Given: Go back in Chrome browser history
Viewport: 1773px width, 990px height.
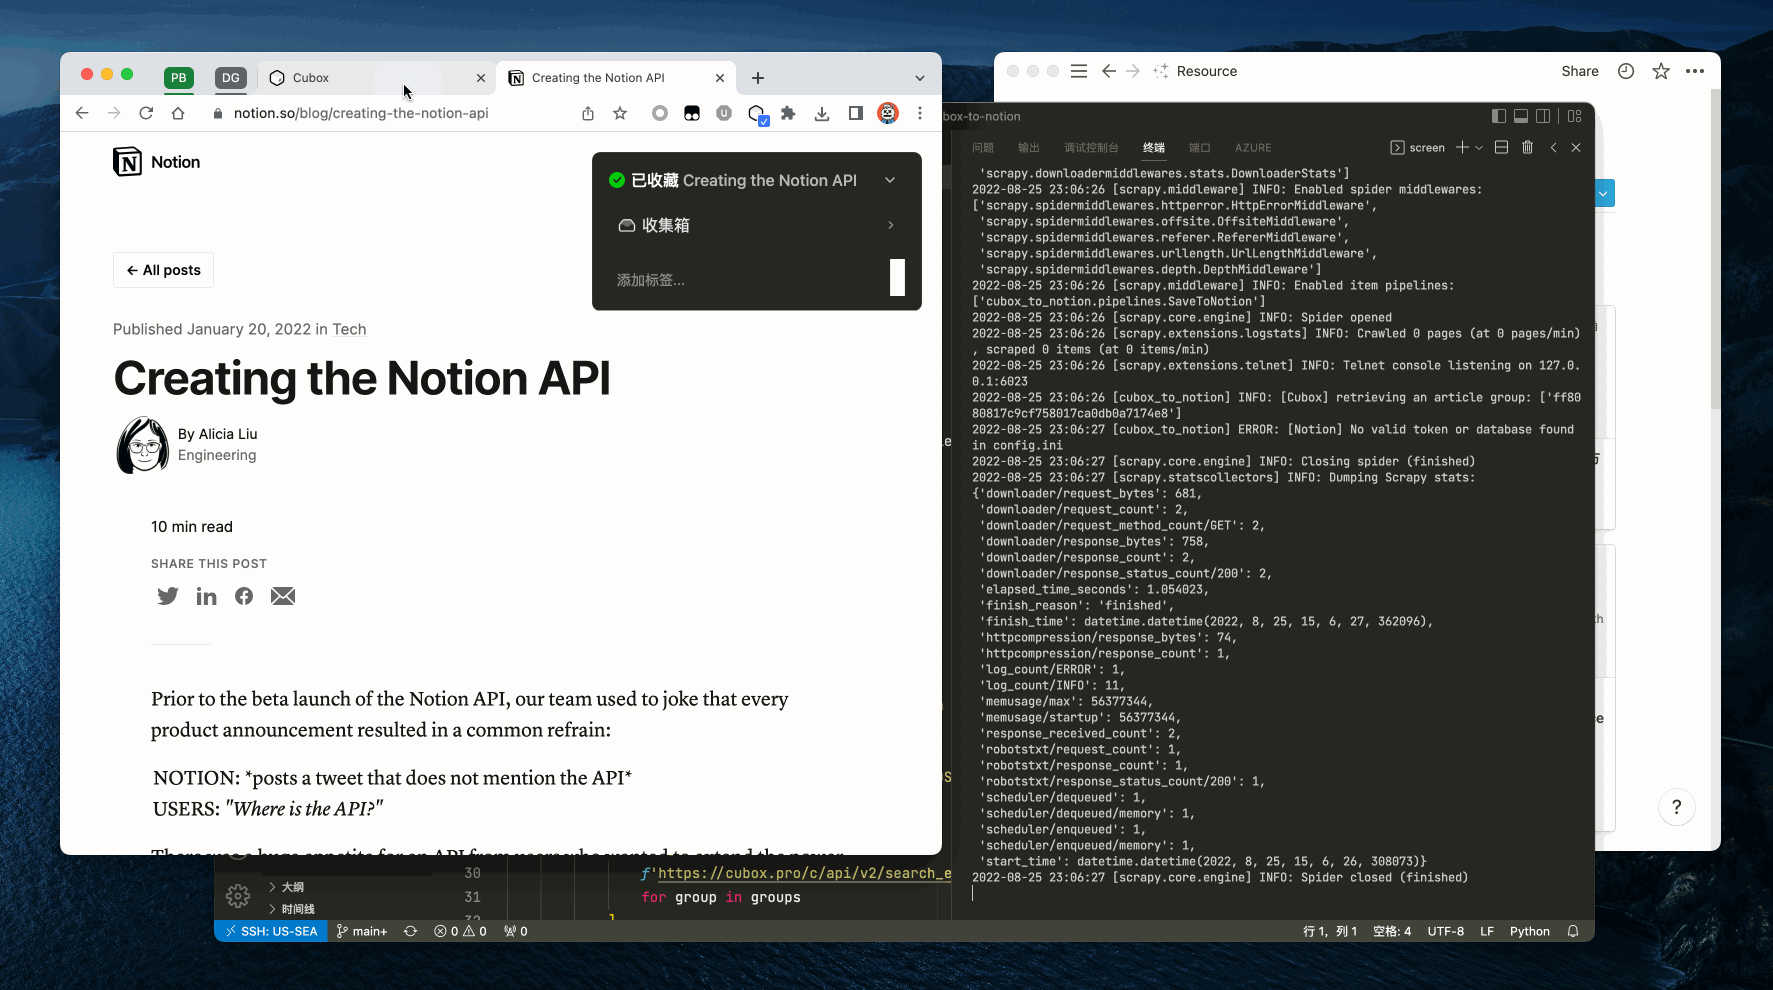Looking at the screenshot, I should (82, 113).
